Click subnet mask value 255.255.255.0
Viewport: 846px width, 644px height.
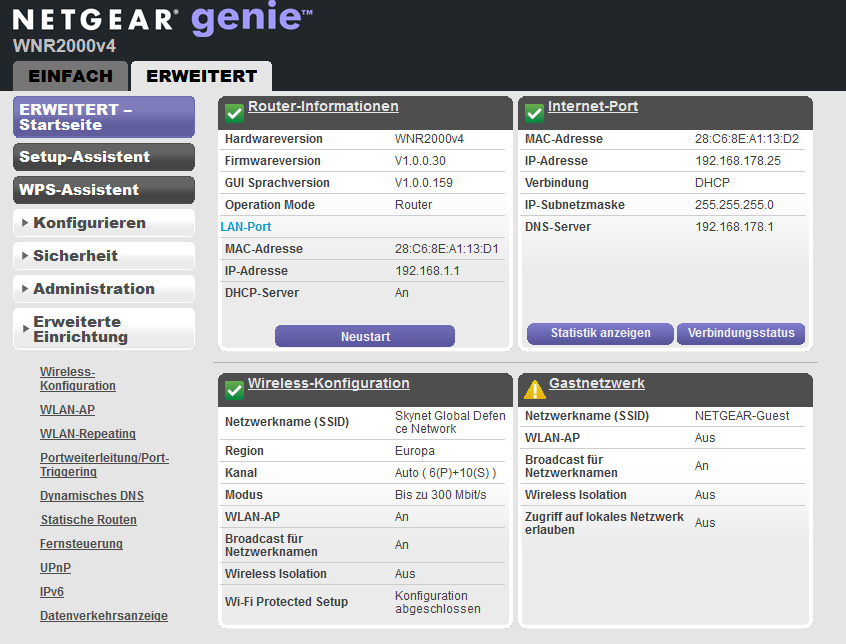[734, 205]
